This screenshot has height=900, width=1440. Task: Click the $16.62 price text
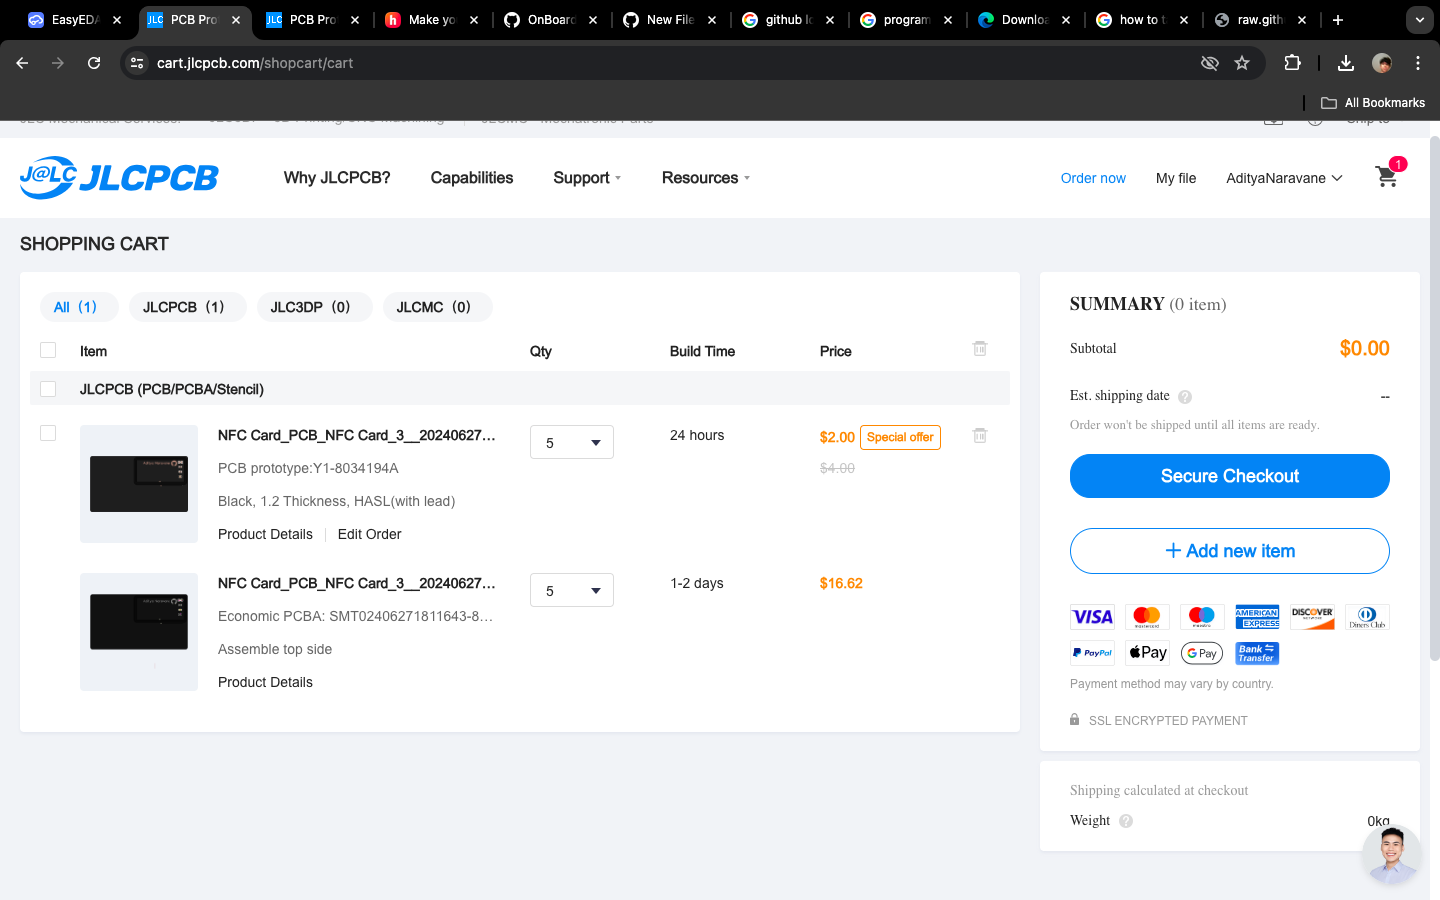pos(841,583)
